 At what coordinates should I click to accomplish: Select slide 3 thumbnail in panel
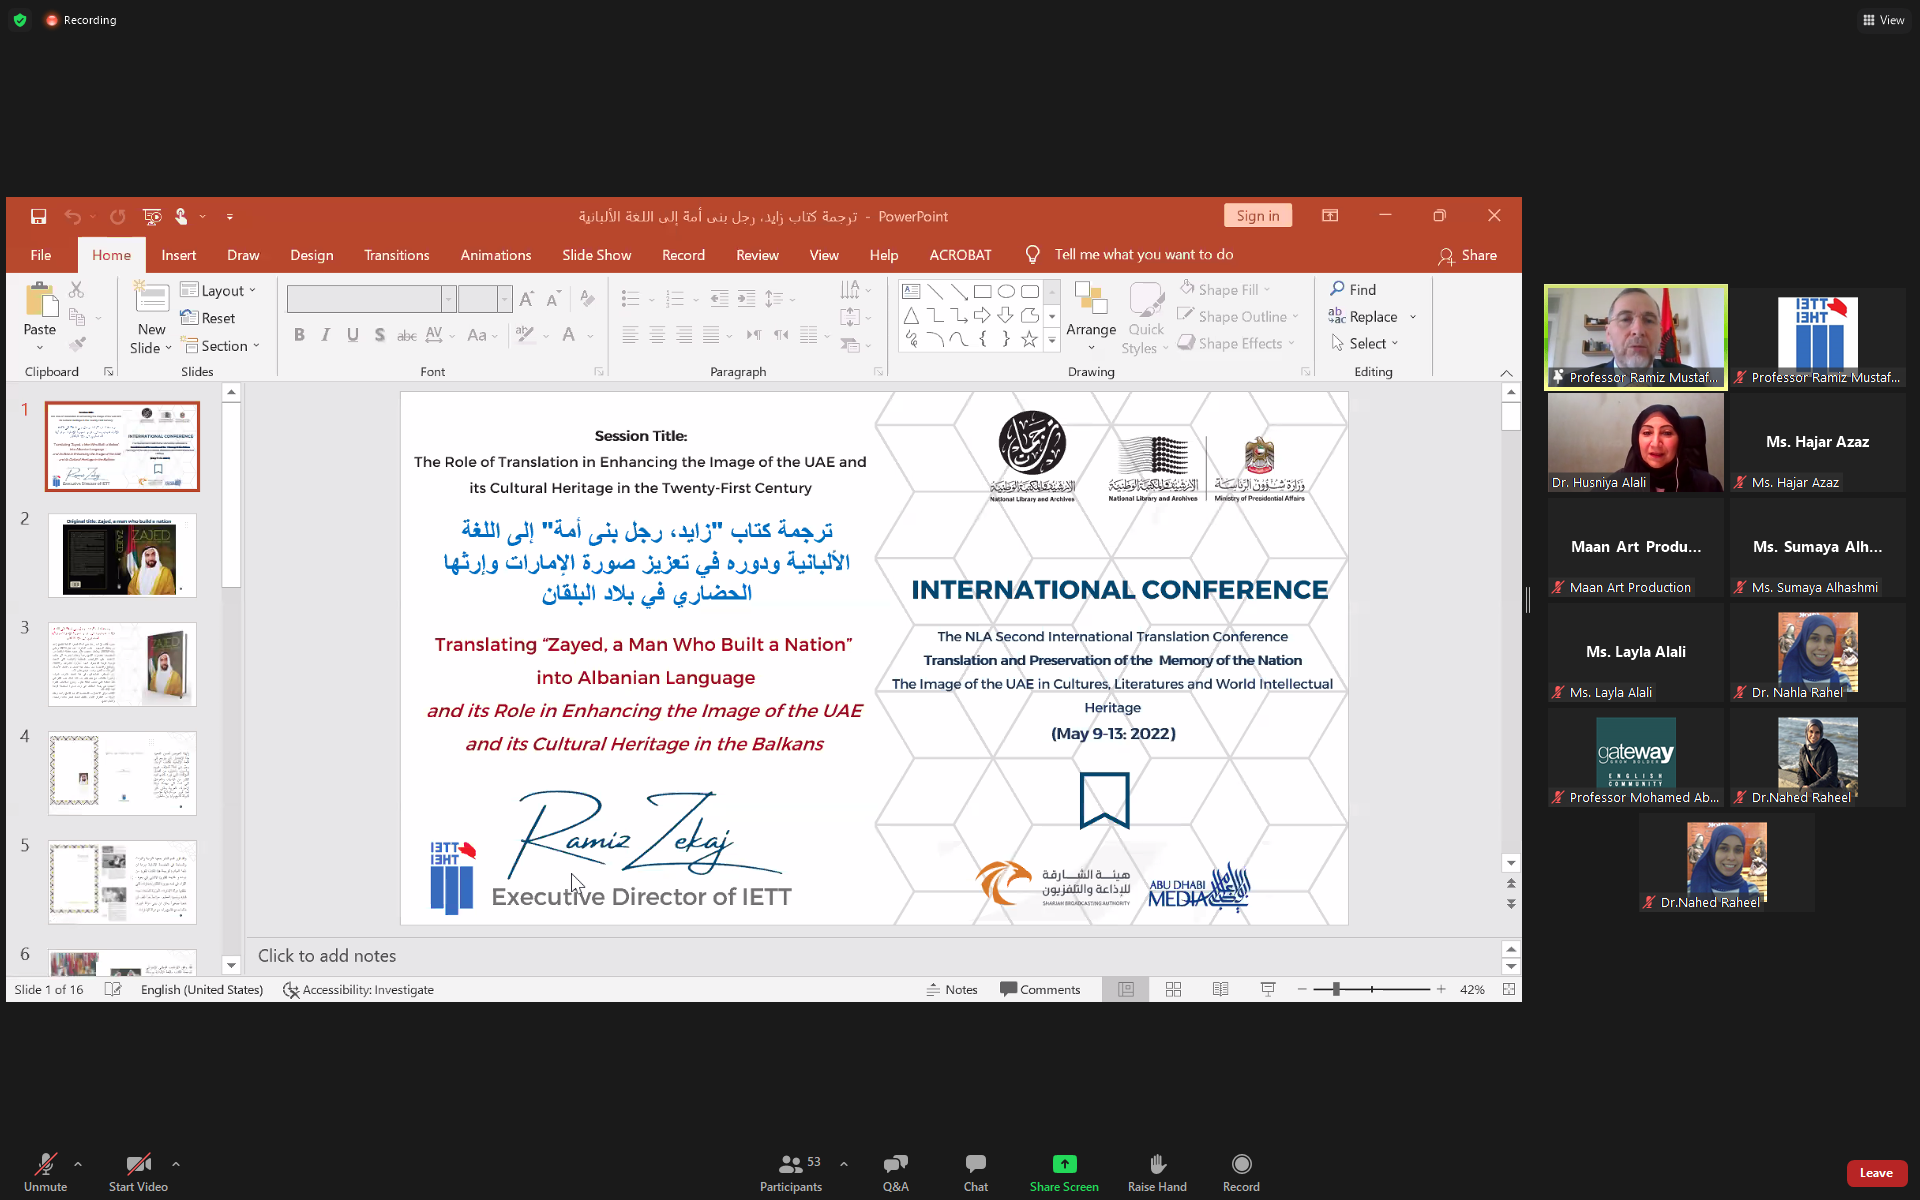pos(122,664)
